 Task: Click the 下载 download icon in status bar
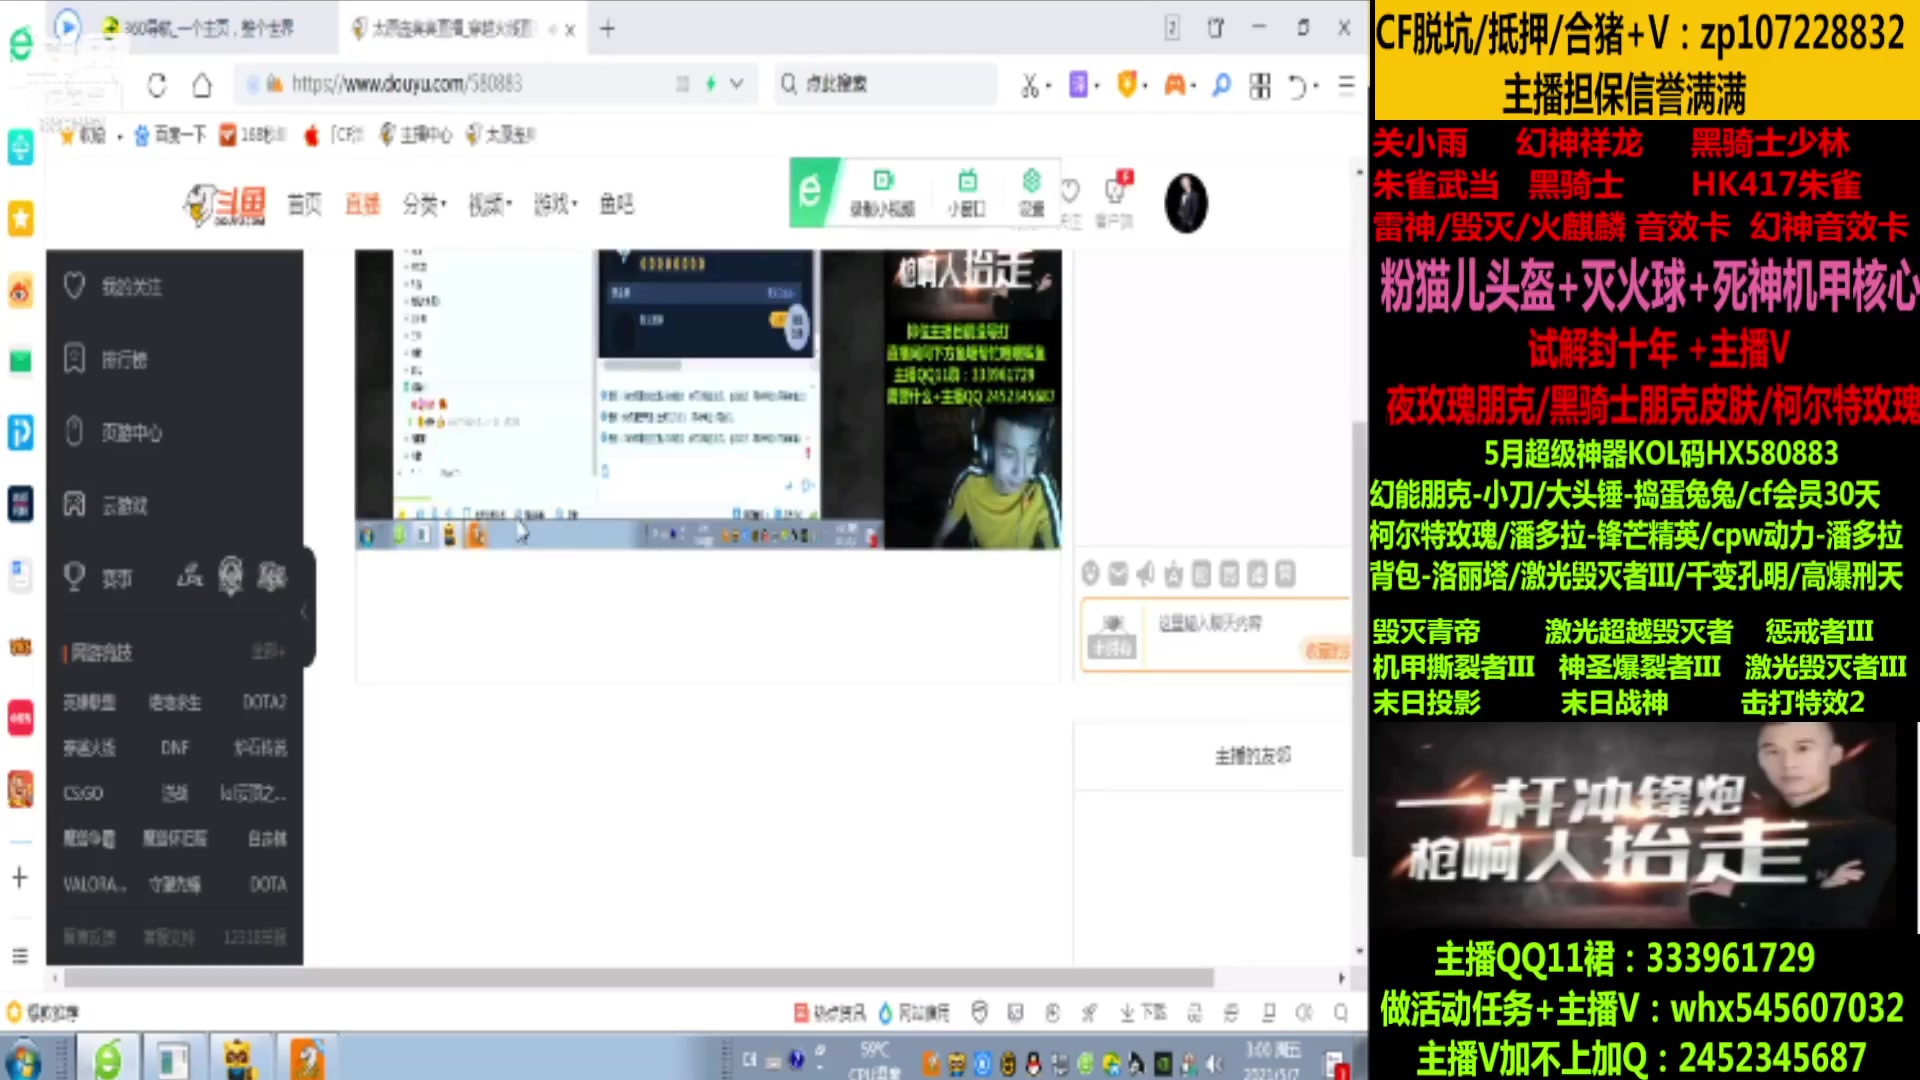tap(1143, 1013)
